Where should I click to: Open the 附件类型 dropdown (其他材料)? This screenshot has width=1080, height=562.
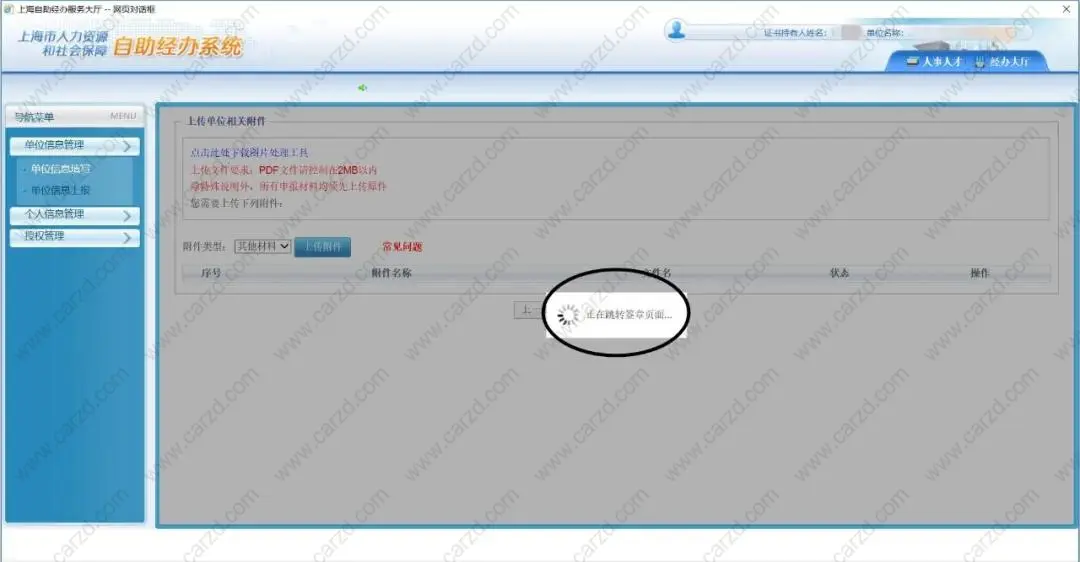point(262,246)
